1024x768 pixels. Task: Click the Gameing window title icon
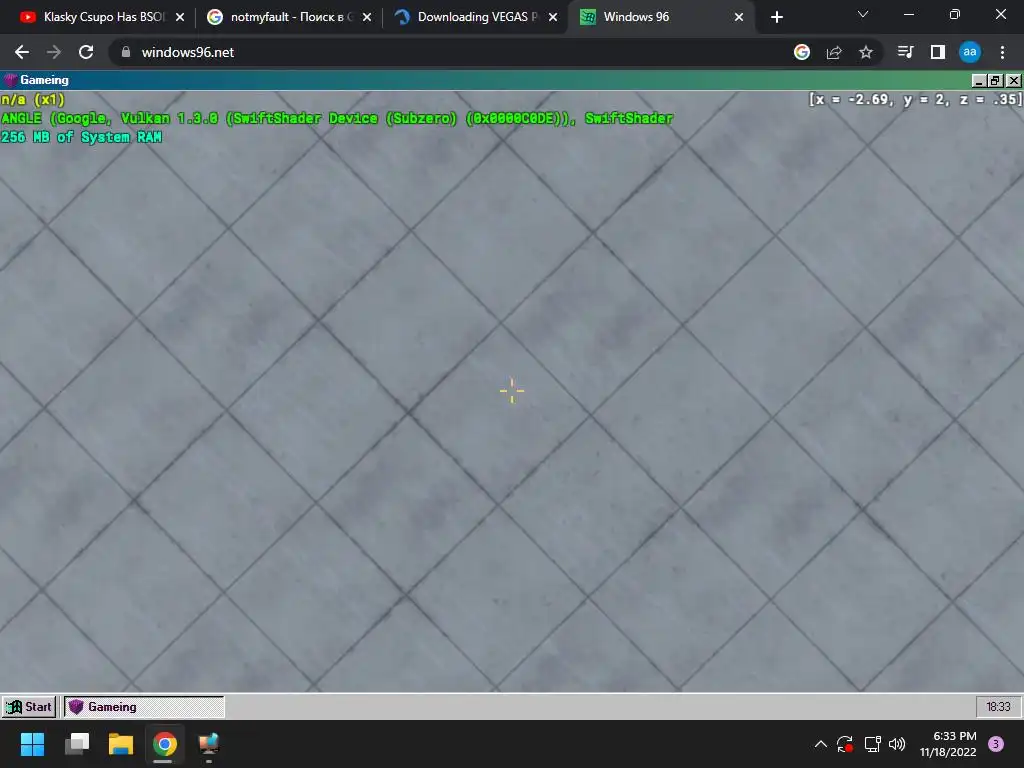coord(10,80)
